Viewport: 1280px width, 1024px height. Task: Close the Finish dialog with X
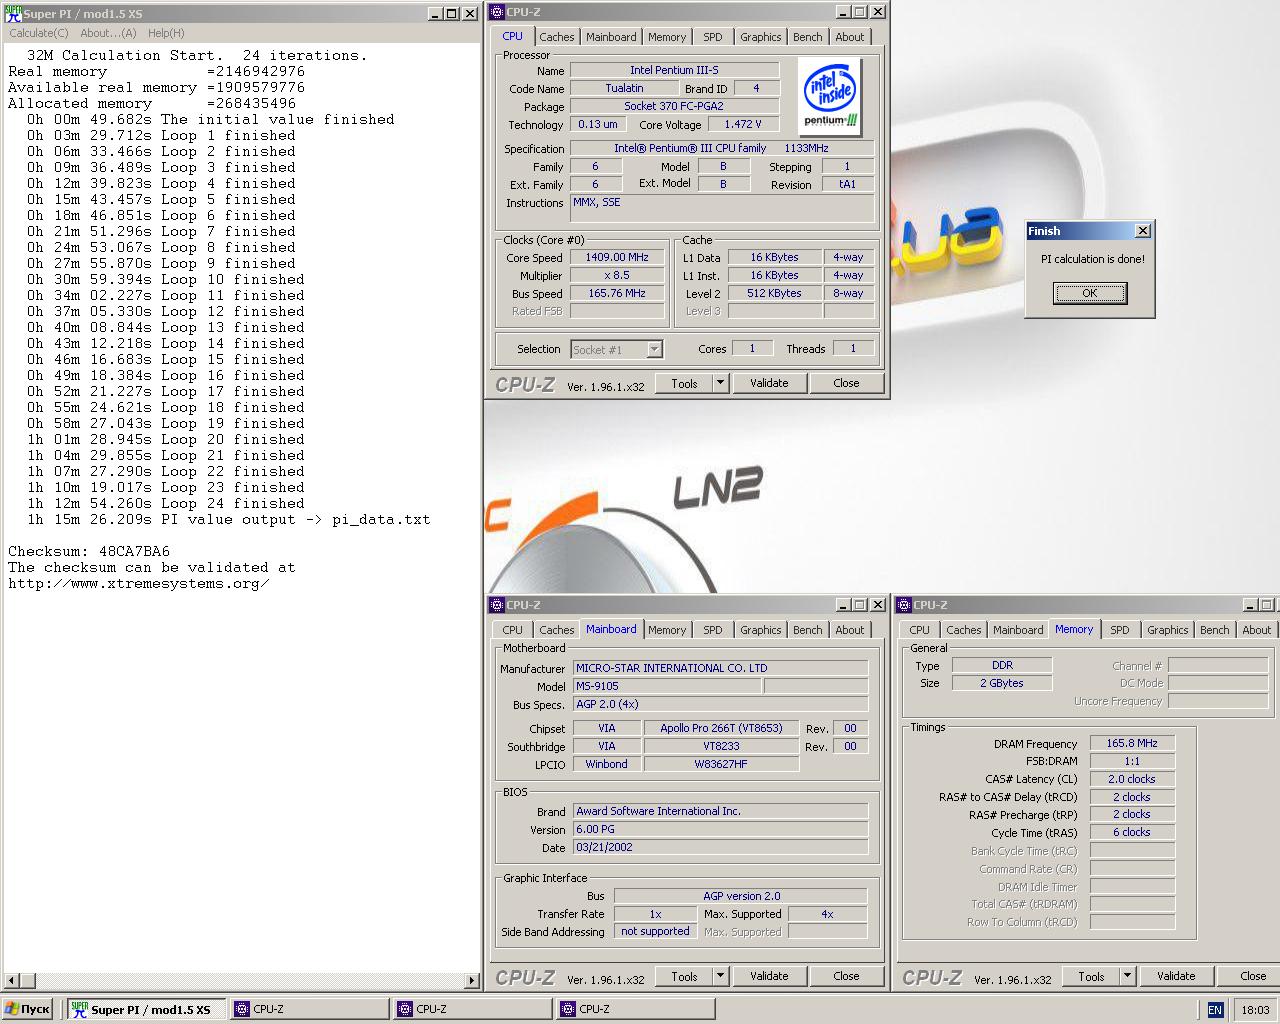click(1143, 231)
